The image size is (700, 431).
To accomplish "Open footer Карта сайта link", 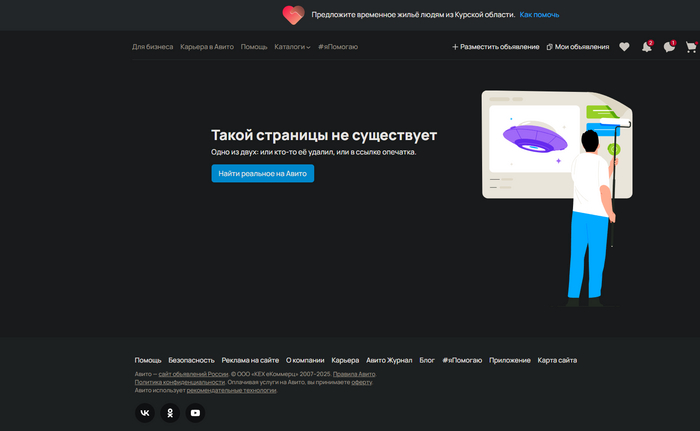I will point(557,360).
